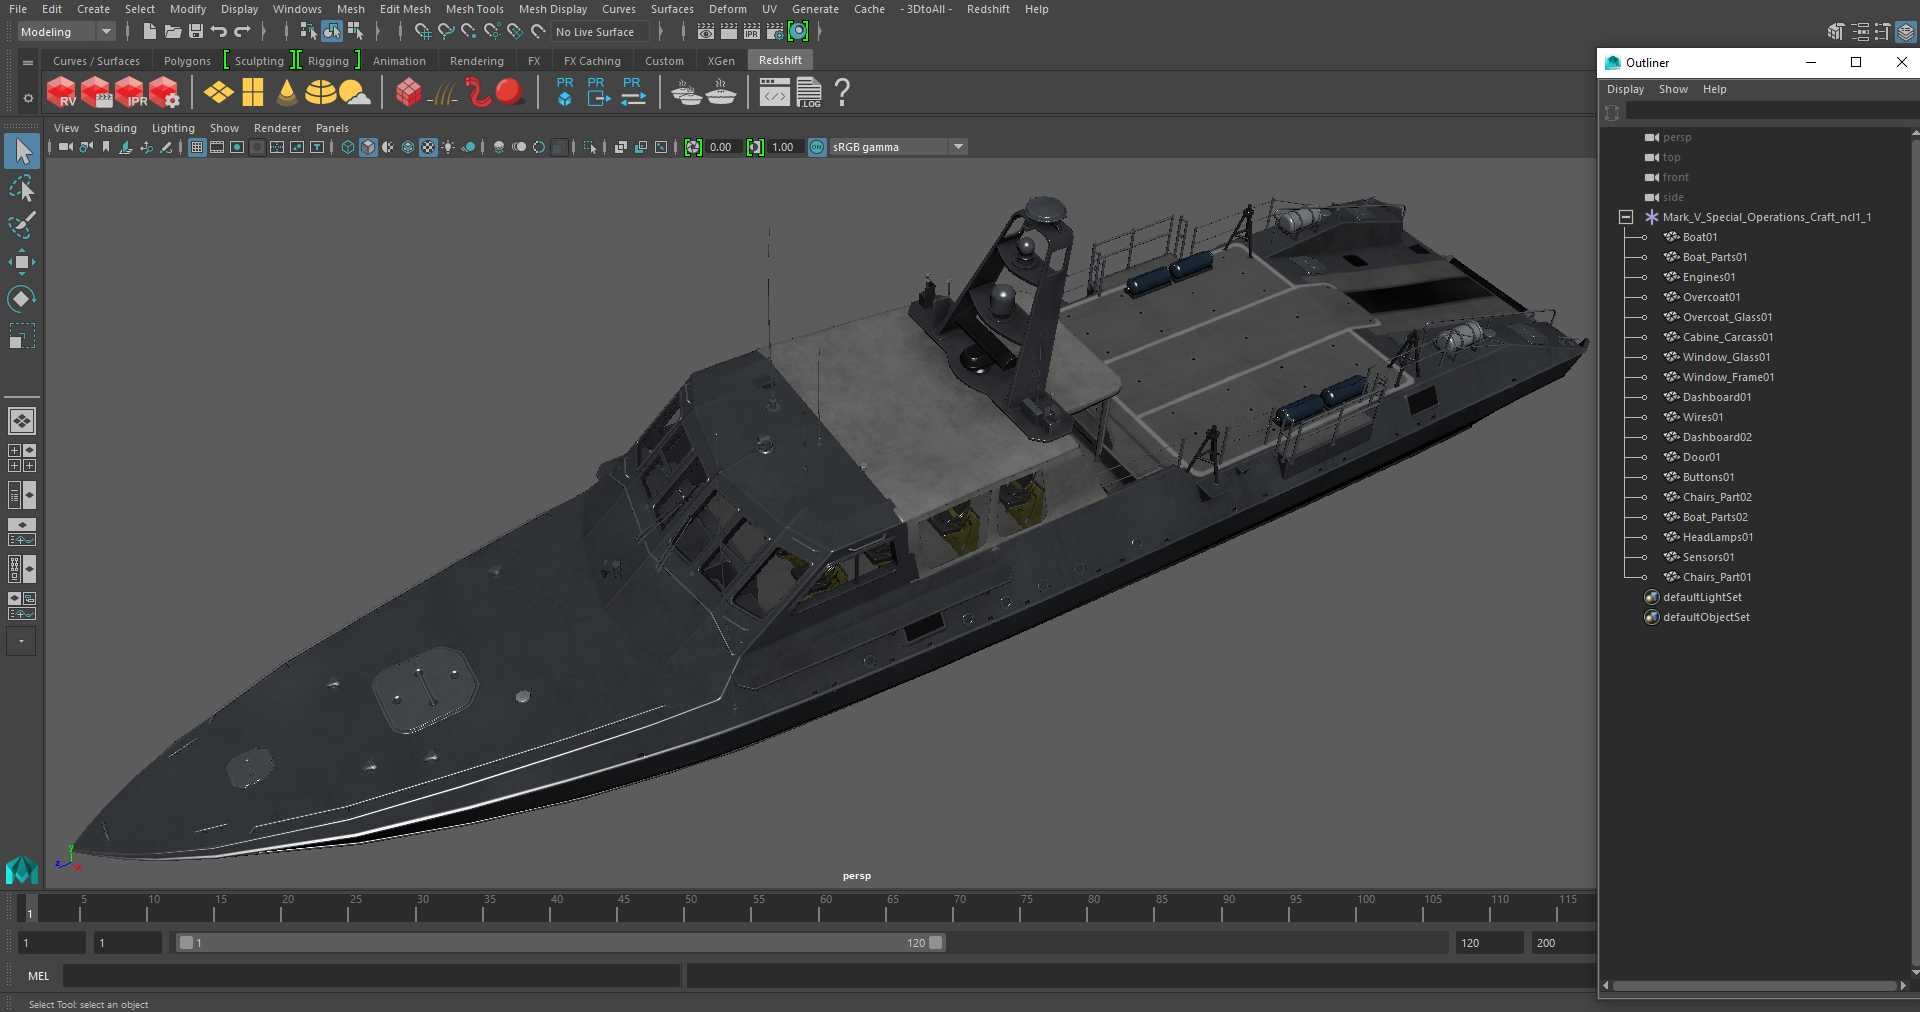Switch to the Polygons shelf tab
The image size is (1920, 1012).
(187, 61)
